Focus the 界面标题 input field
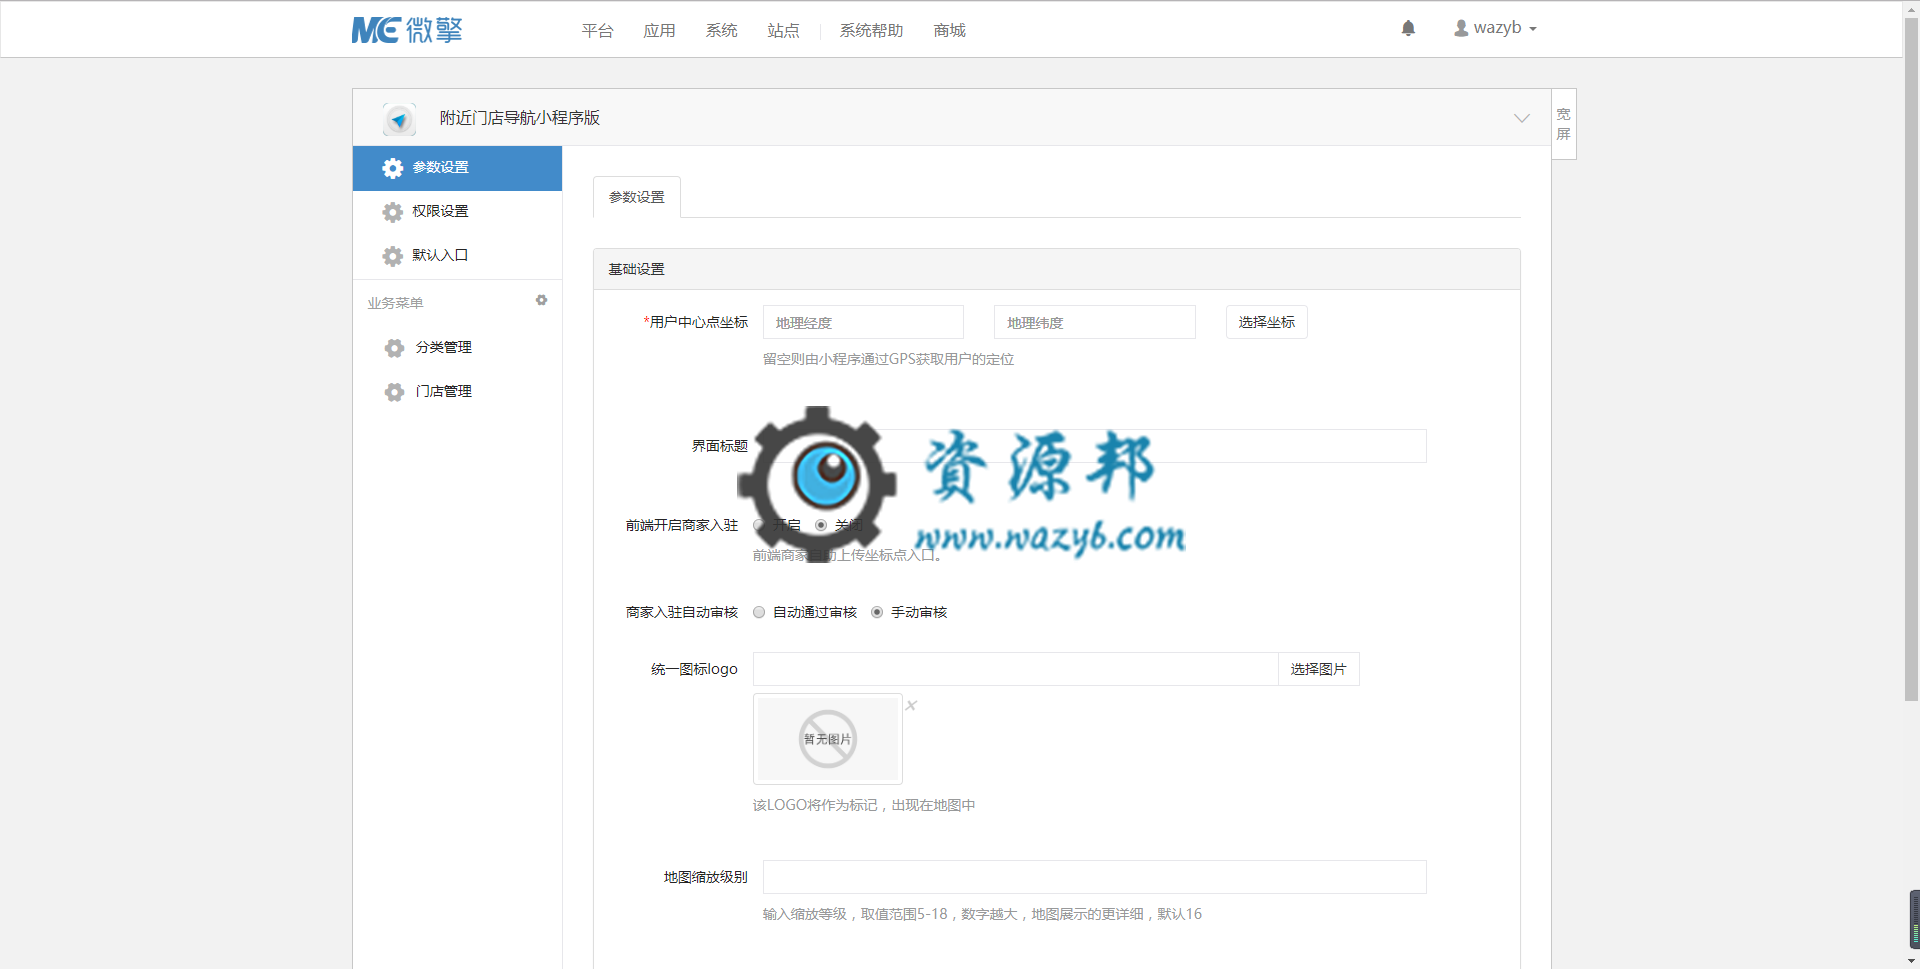 (1095, 446)
